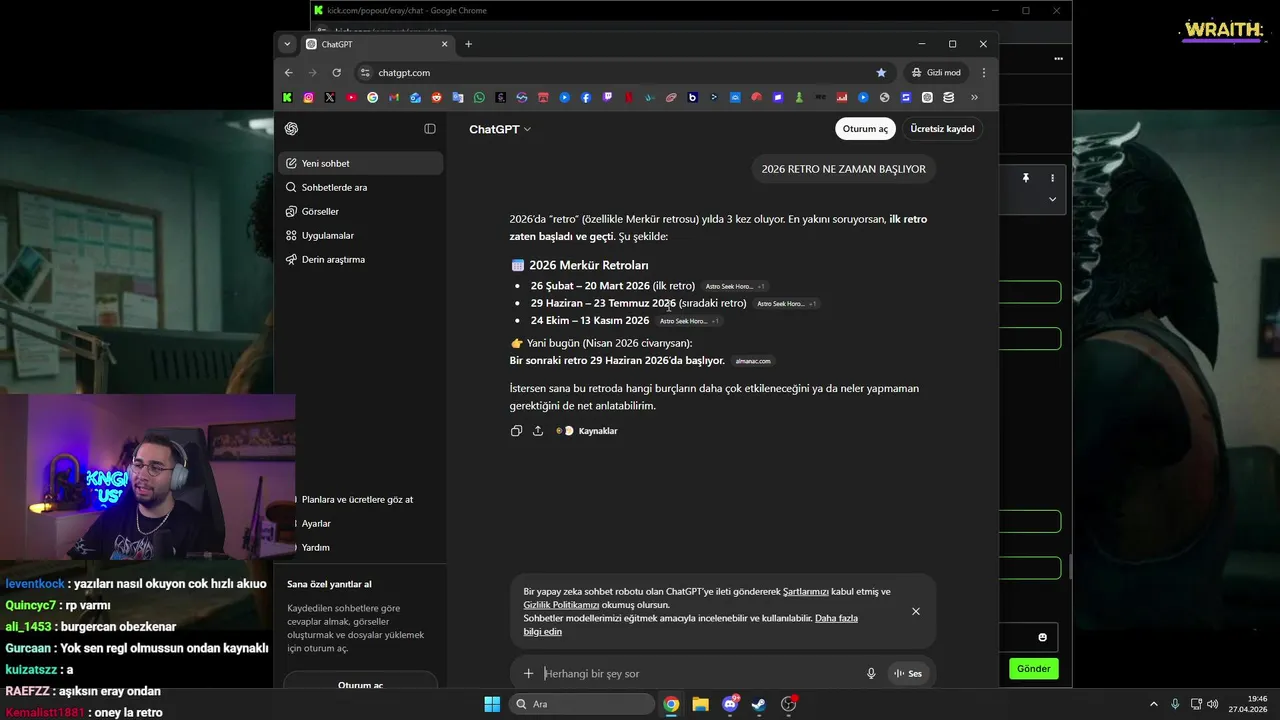Open Astro Seek source chip beside 26 Şubat
Viewport: 1280px width, 720px height.
[x=735, y=286]
